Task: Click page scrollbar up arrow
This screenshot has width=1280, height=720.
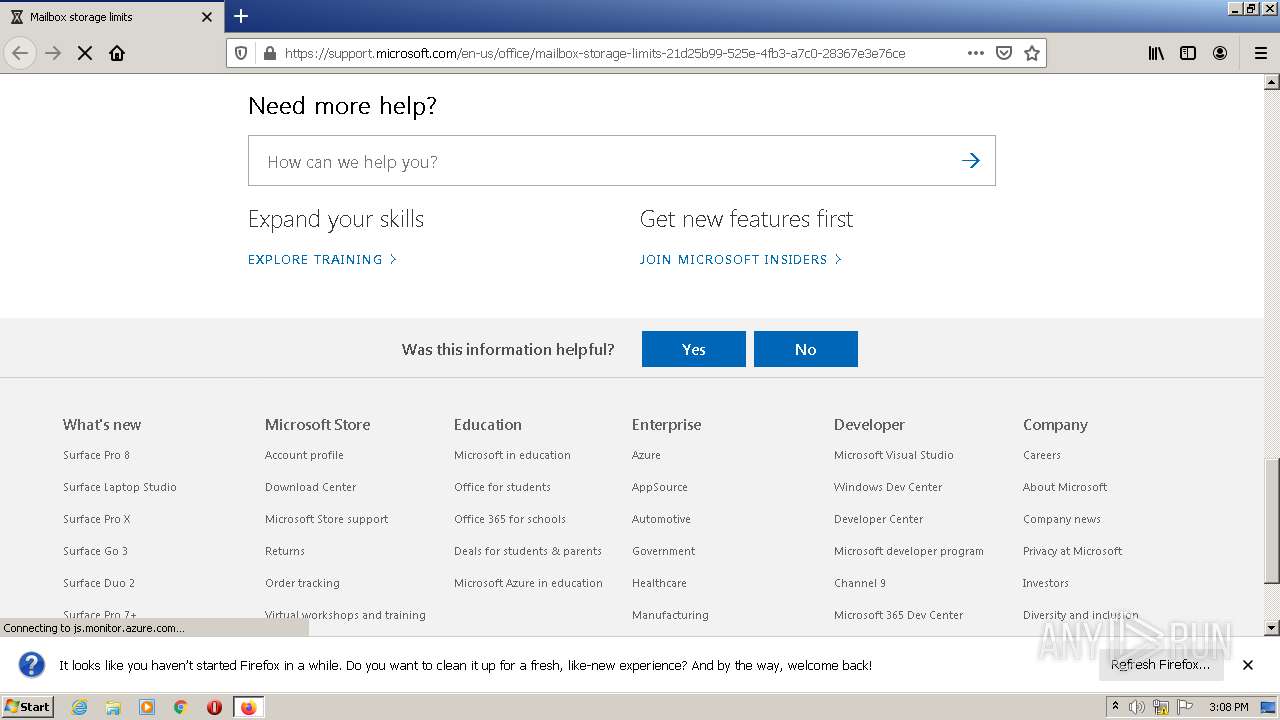Action: click(1272, 82)
